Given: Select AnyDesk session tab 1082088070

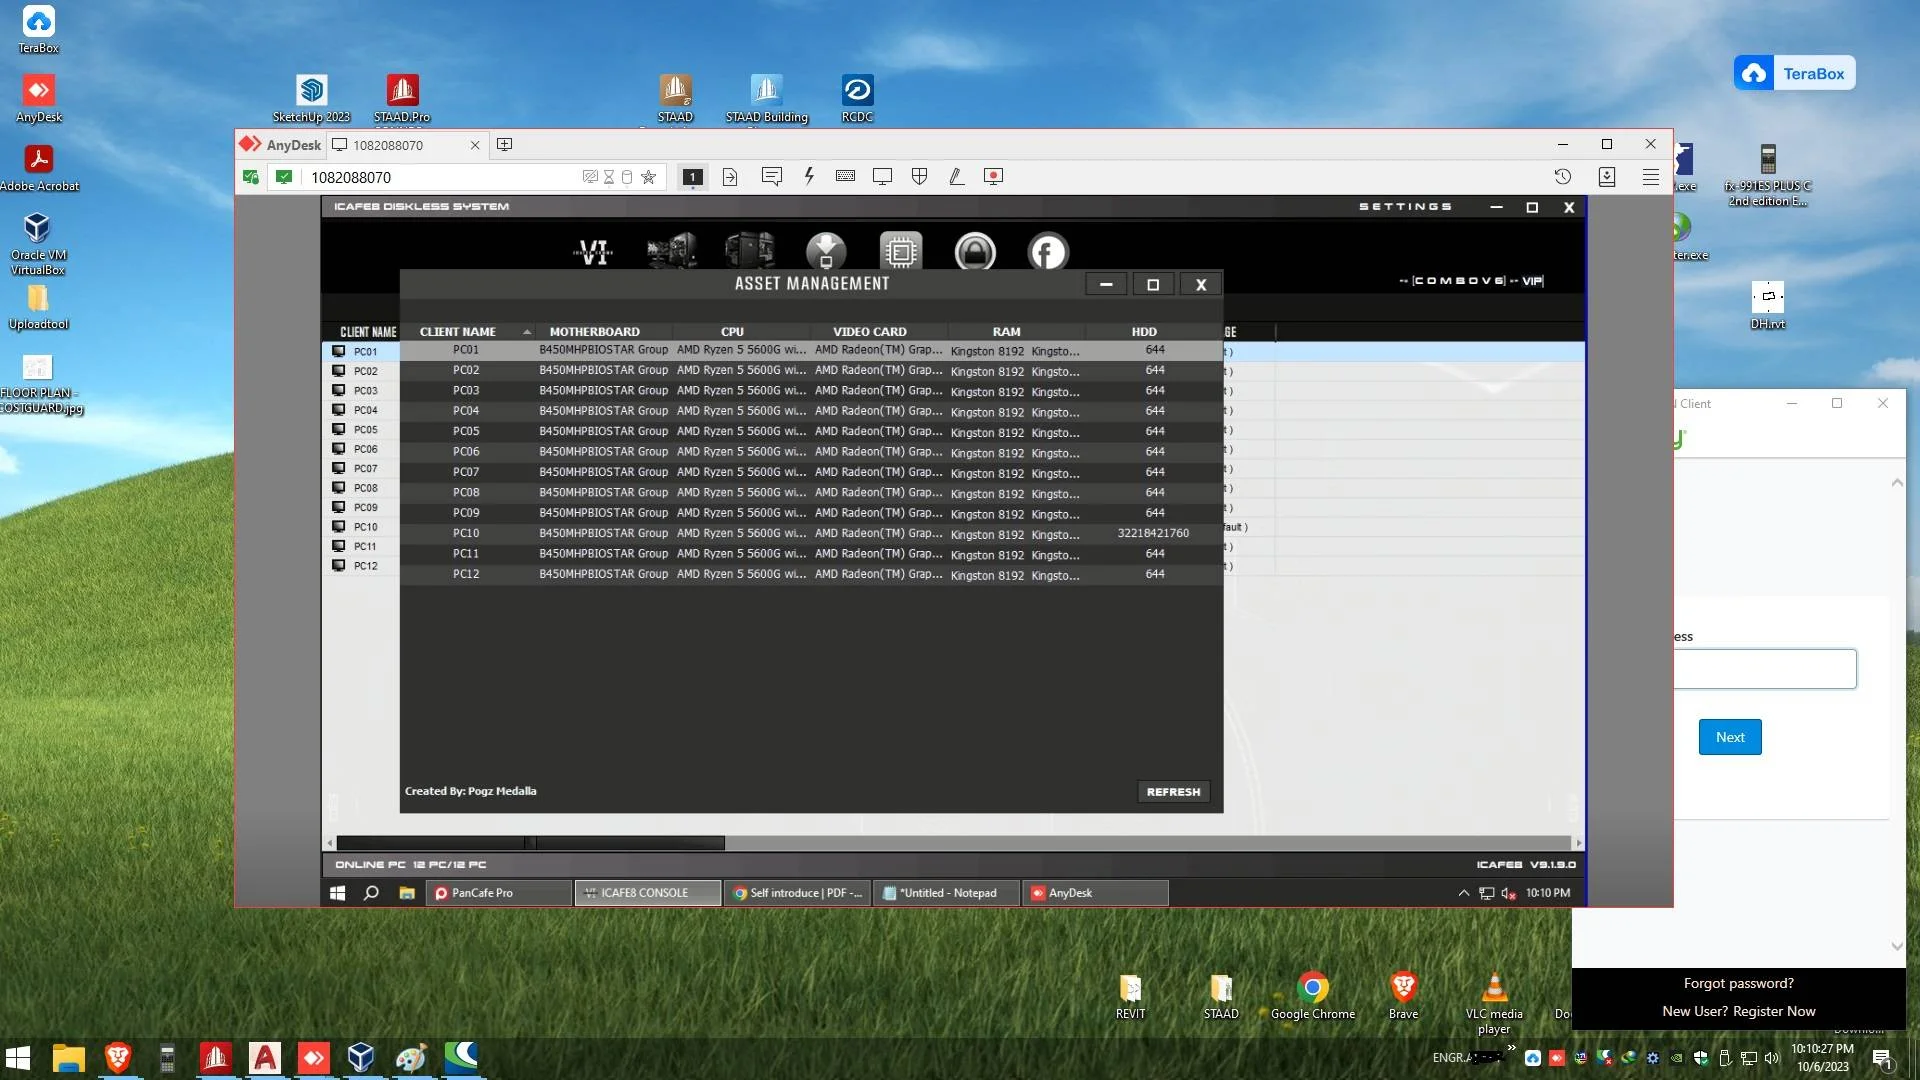Looking at the screenshot, I should point(407,145).
